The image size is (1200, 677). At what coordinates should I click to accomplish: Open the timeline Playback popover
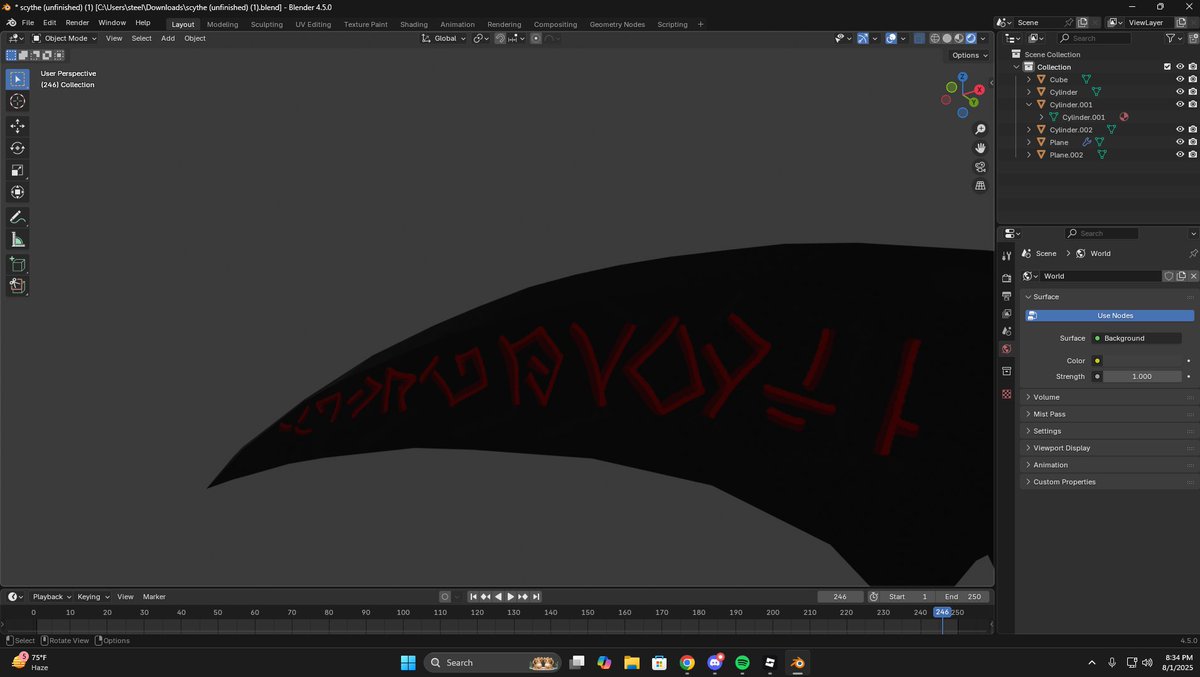pos(51,597)
